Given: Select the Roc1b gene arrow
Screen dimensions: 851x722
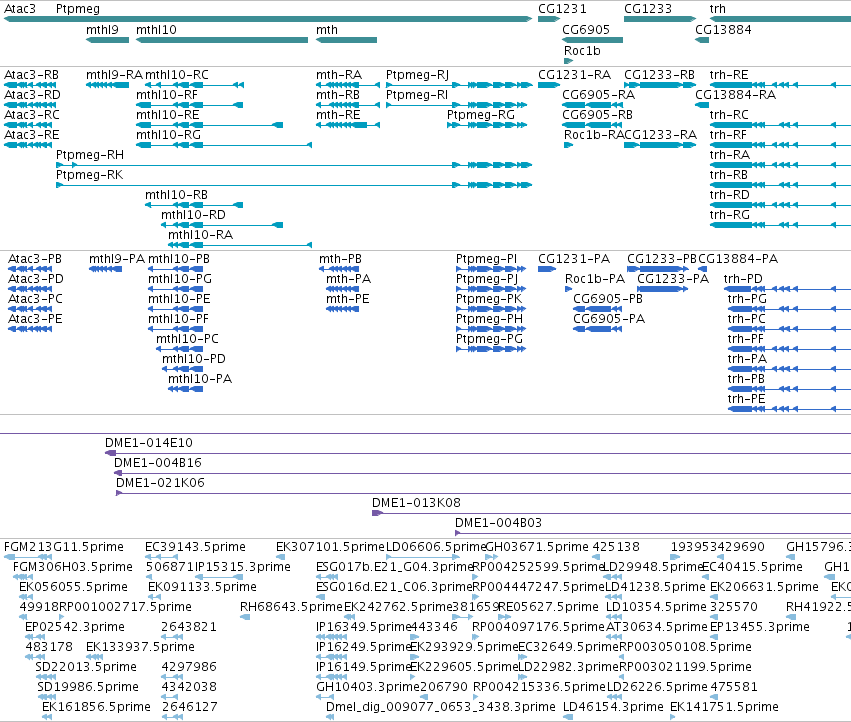Looking at the screenshot, I should (x=568, y=61).
